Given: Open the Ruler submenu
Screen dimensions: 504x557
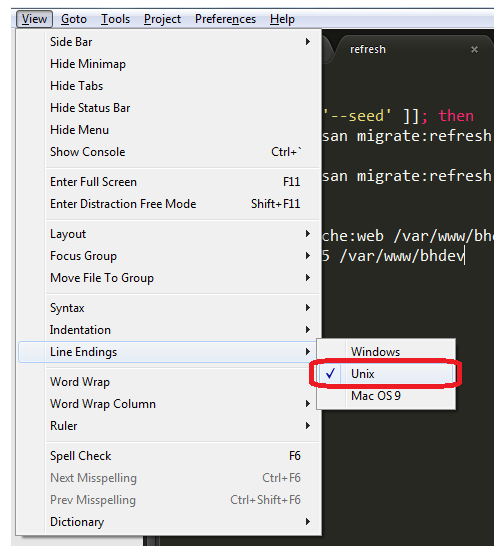Looking at the screenshot, I should [169, 426].
